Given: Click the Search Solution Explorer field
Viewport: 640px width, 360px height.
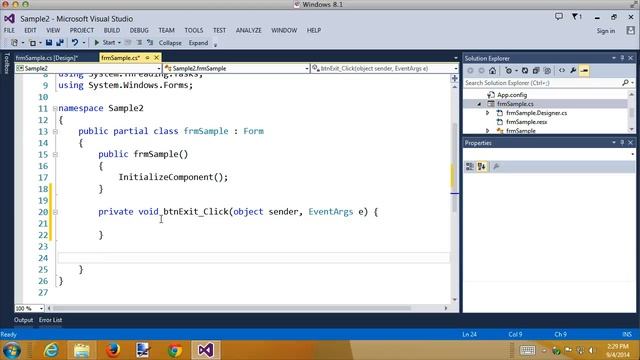Looking at the screenshot, I should pos(543,83).
